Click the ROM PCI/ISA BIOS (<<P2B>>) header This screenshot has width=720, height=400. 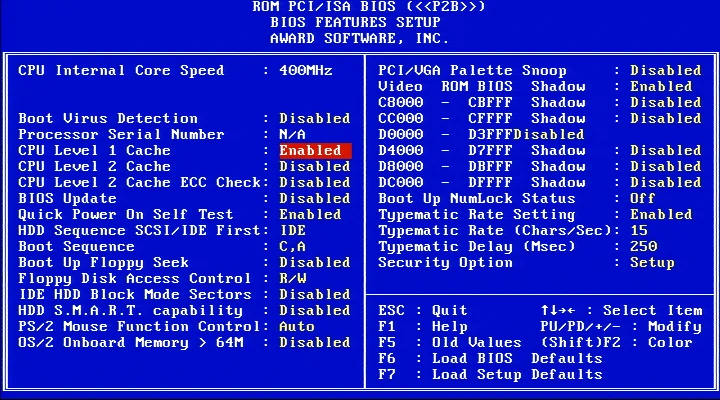[x=369, y=6]
